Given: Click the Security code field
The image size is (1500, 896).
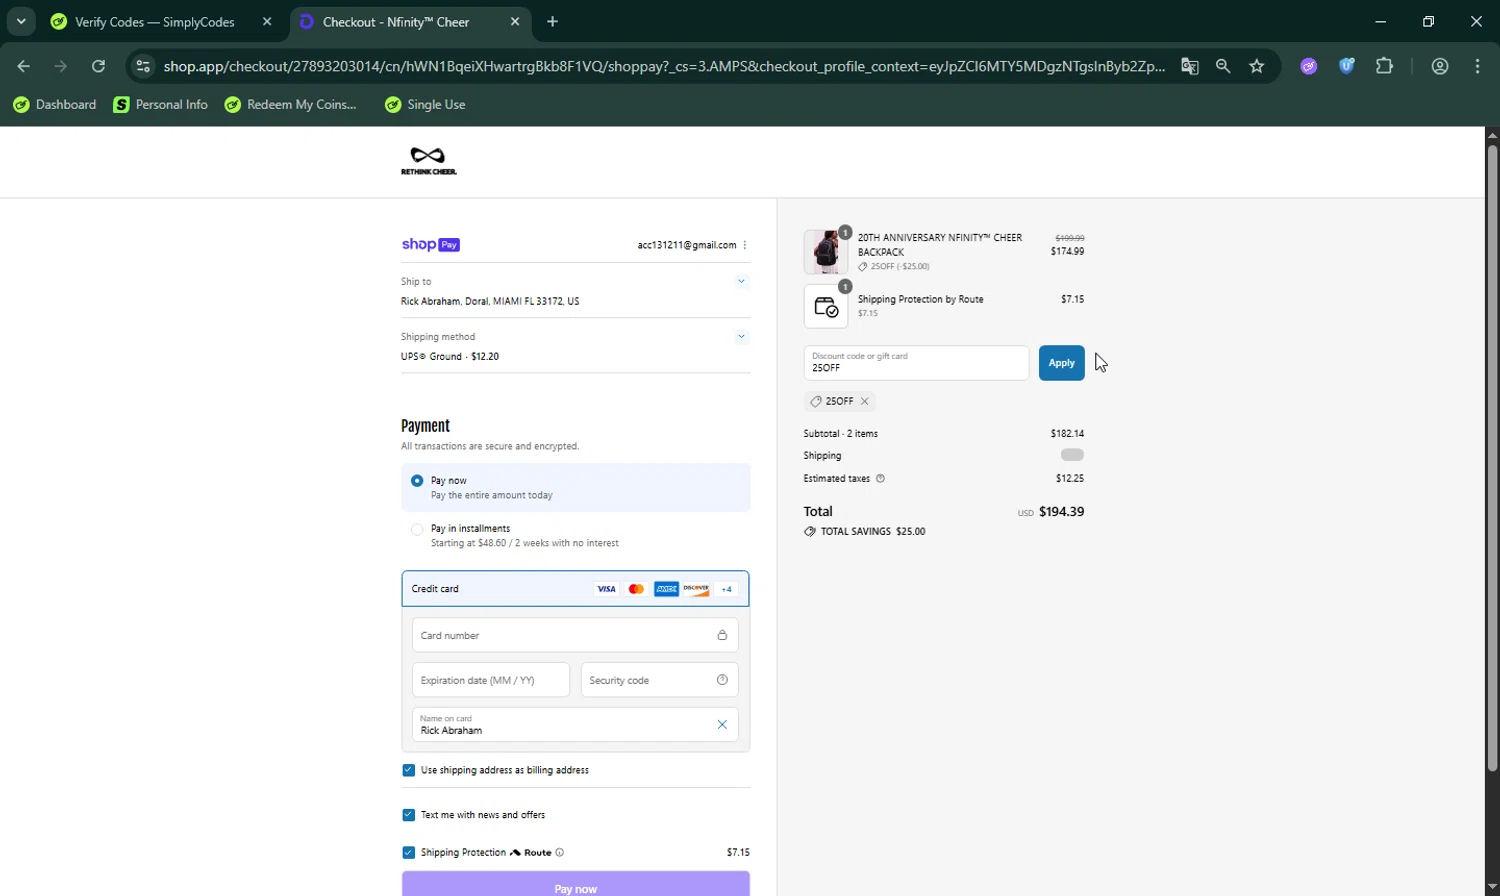Looking at the screenshot, I should point(659,680).
